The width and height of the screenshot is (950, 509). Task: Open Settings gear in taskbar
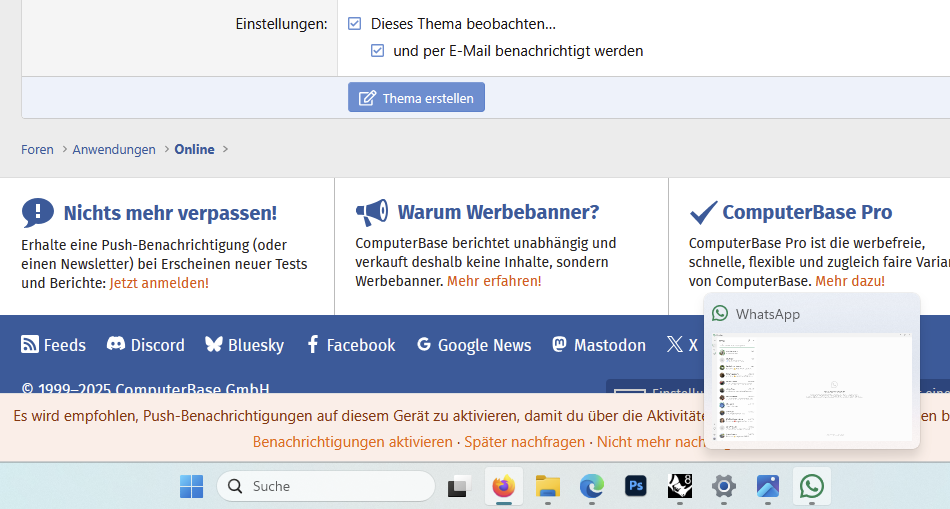(x=723, y=486)
